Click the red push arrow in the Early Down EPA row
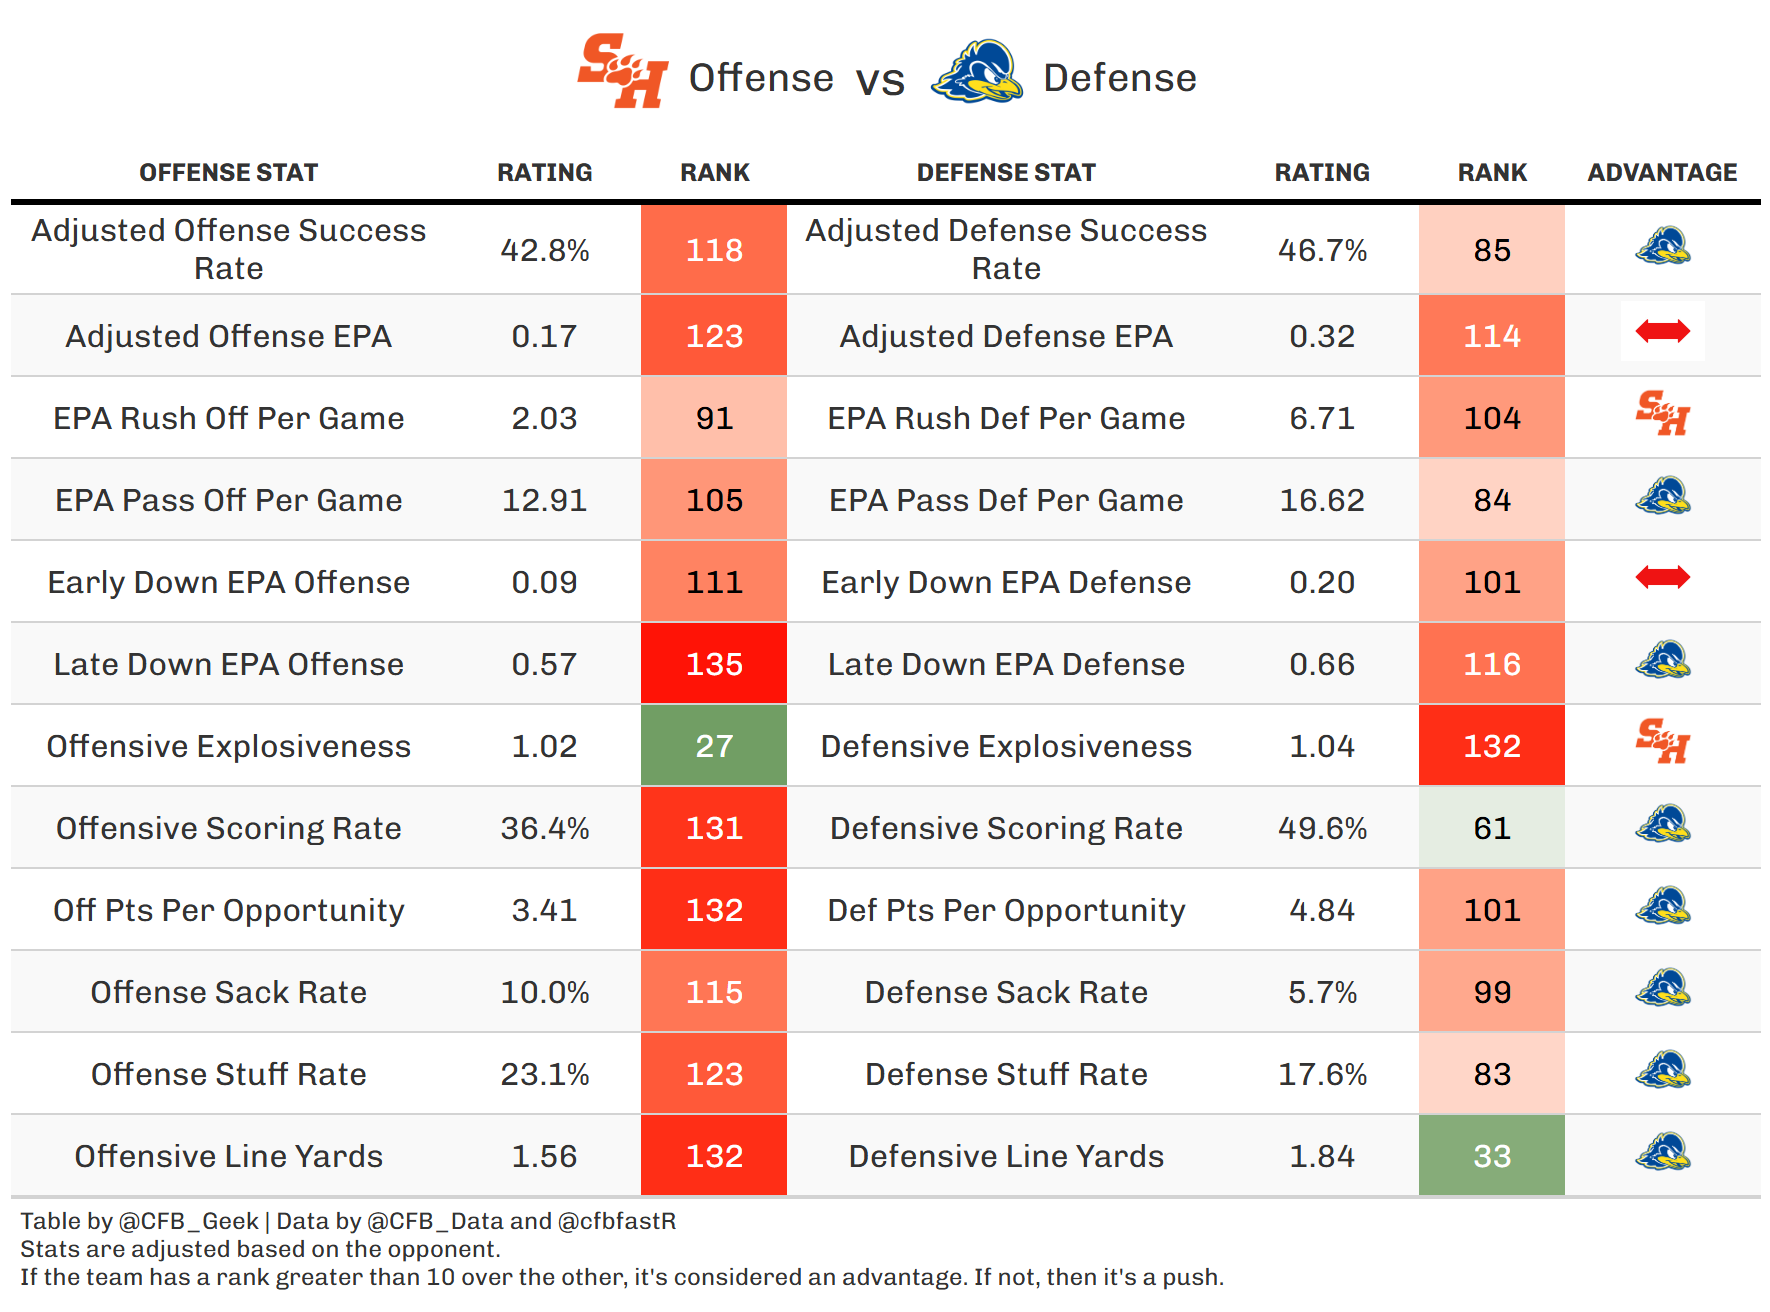The image size is (1770, 1312). click(x=1662, y=577)
